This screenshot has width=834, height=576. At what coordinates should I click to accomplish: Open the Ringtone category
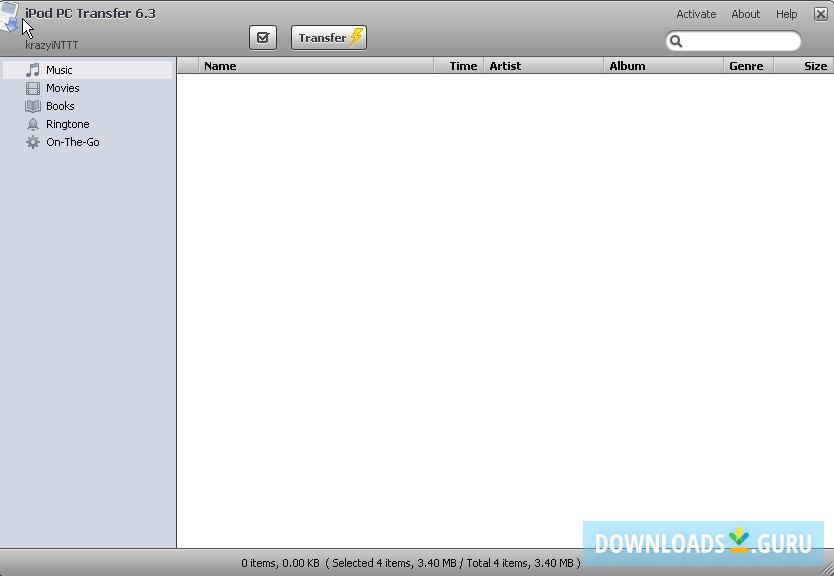point(88,124)
